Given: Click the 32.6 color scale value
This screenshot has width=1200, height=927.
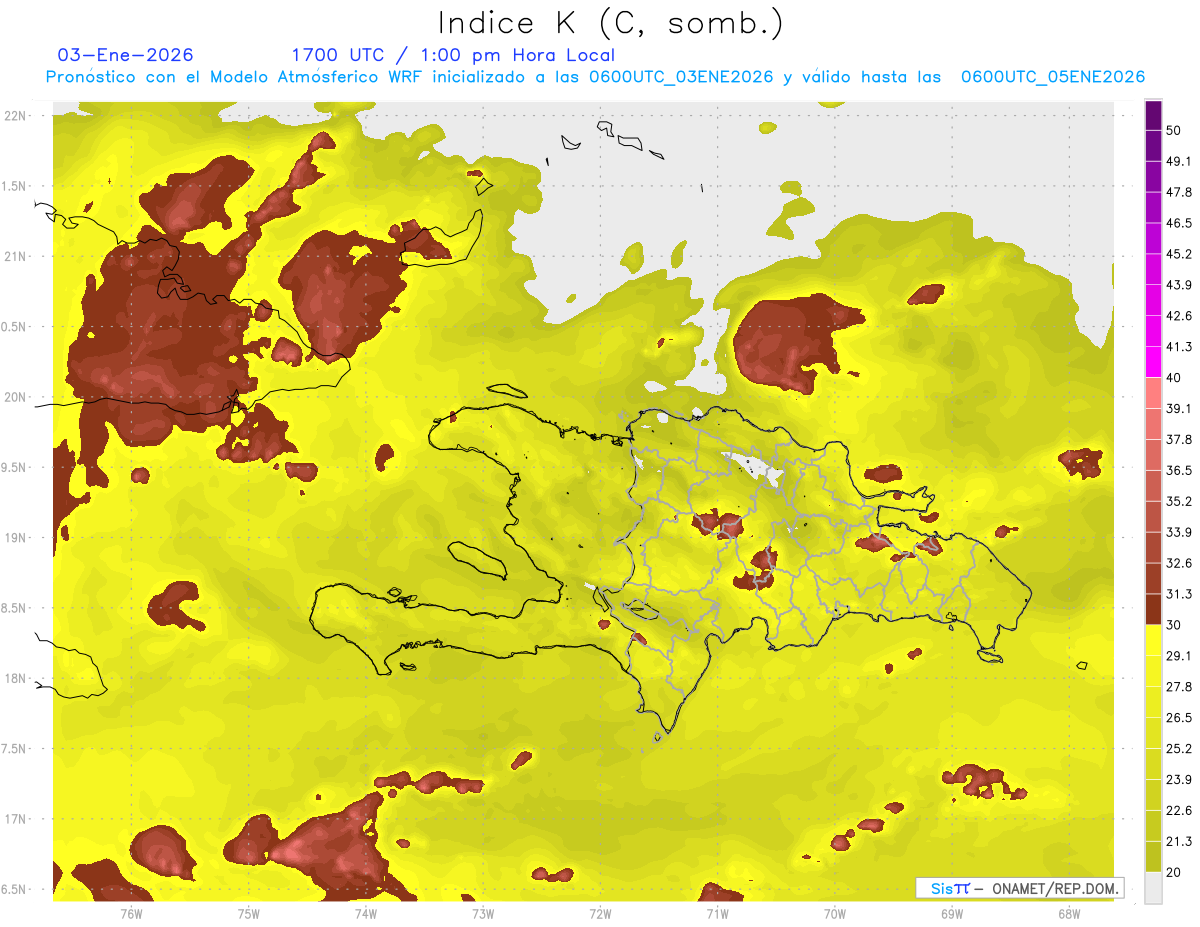Looking at the screenshot, I should [1179, 563].
